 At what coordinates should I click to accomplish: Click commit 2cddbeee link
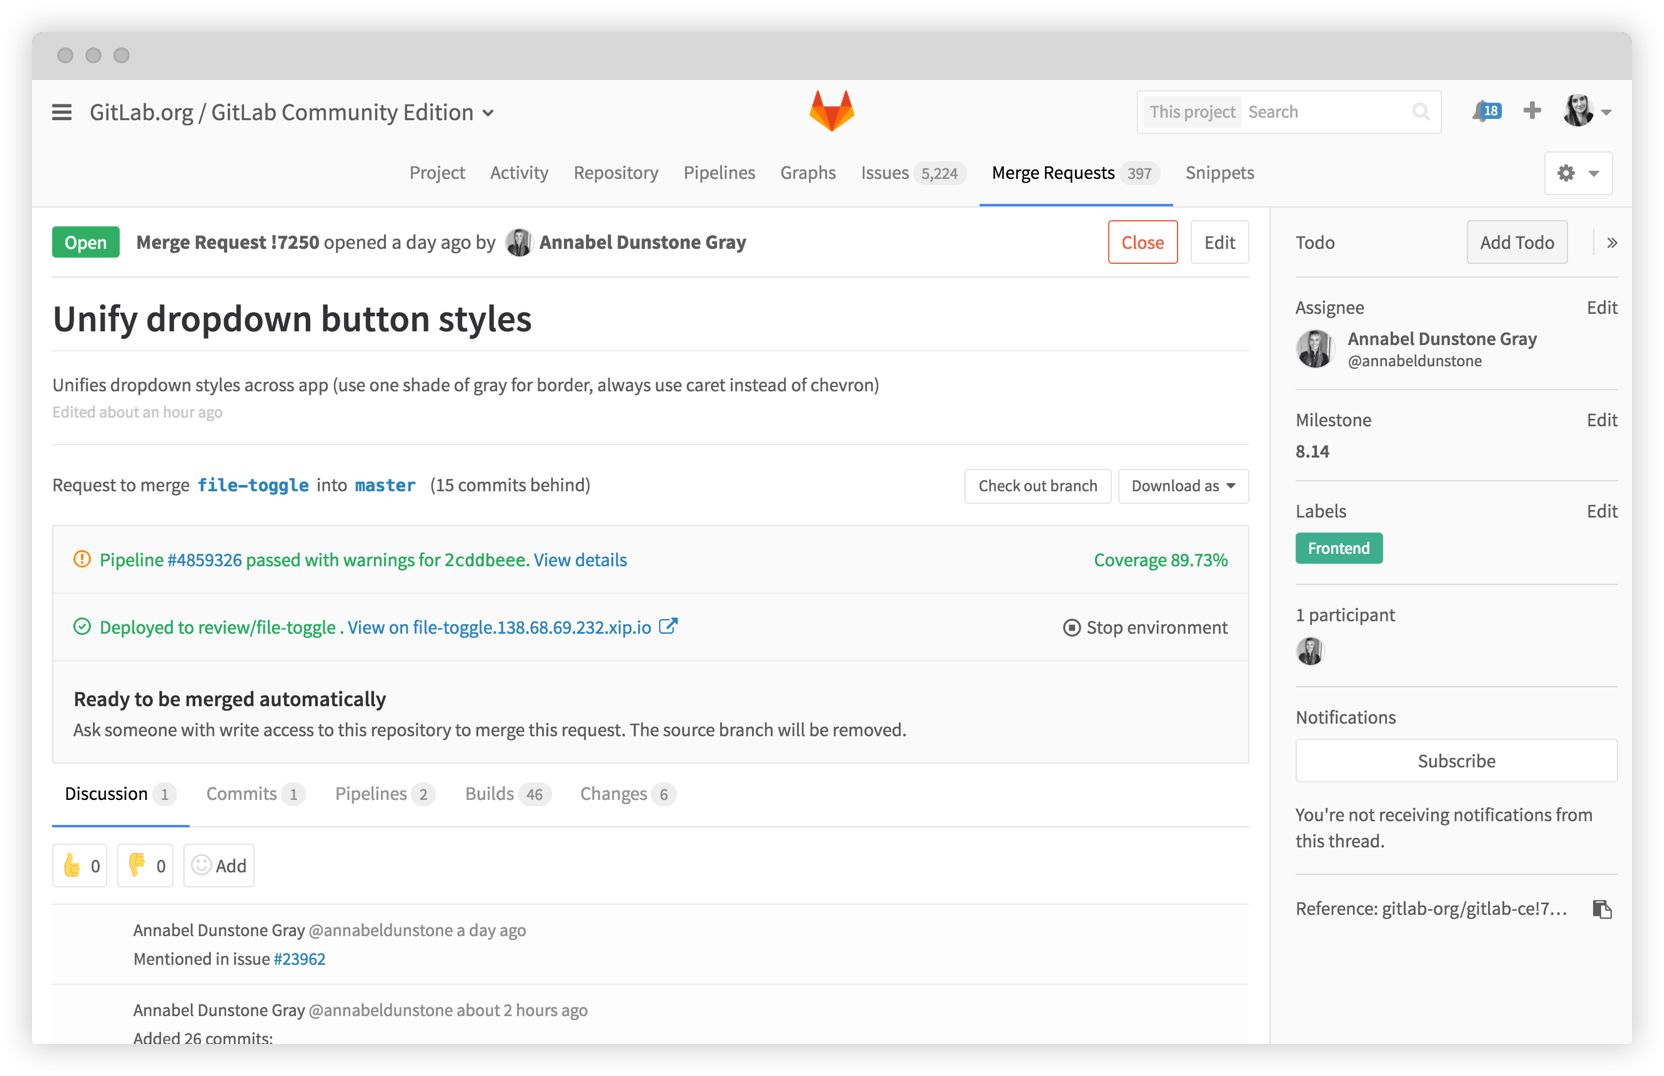485,560
